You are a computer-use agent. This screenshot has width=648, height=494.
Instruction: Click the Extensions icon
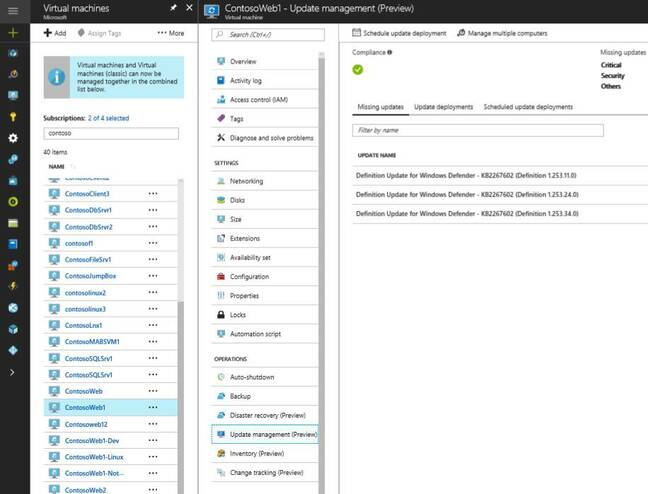pyautogui.click(x=221, y=238)
